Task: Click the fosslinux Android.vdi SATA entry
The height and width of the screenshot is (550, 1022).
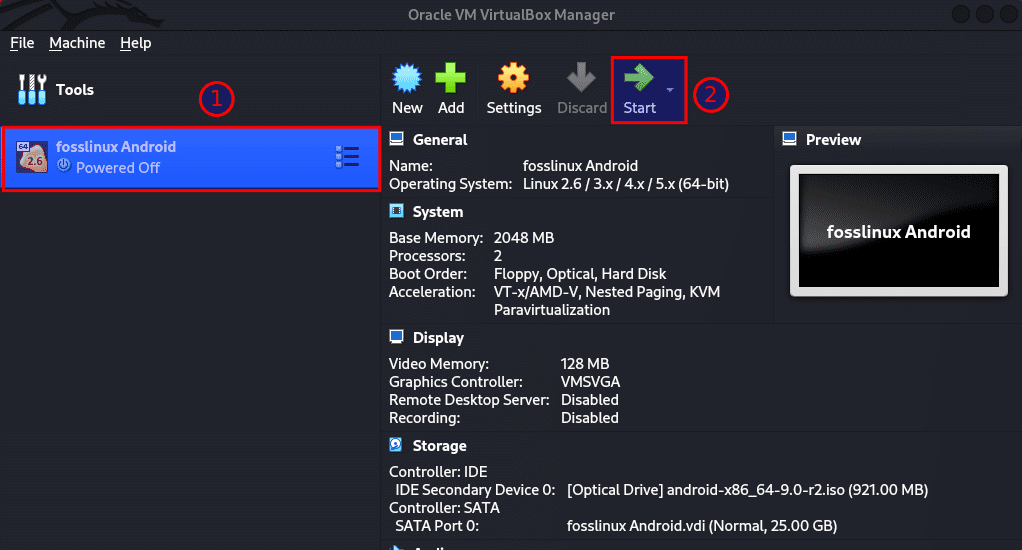Action: pyautogui.click(x=702, y=527)
